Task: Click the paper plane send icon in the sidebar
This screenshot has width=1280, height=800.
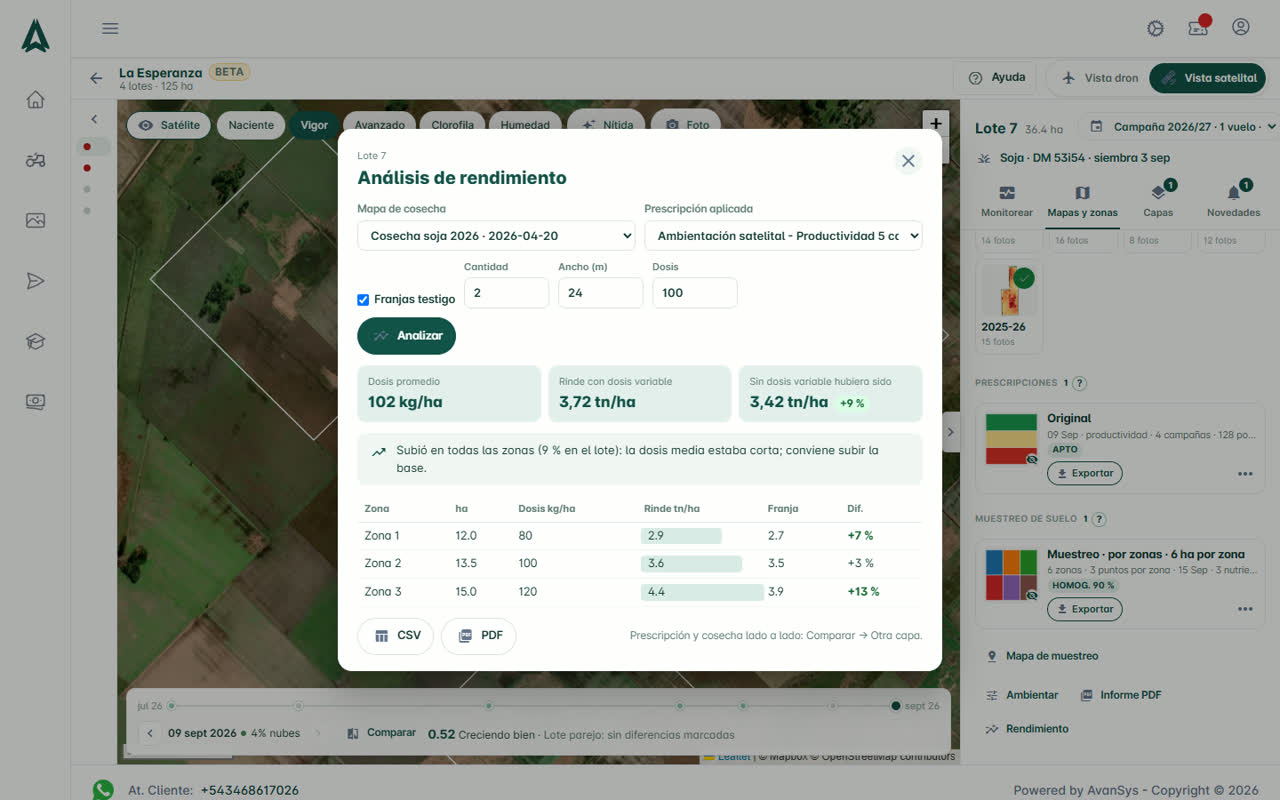Action: point(35,281)
